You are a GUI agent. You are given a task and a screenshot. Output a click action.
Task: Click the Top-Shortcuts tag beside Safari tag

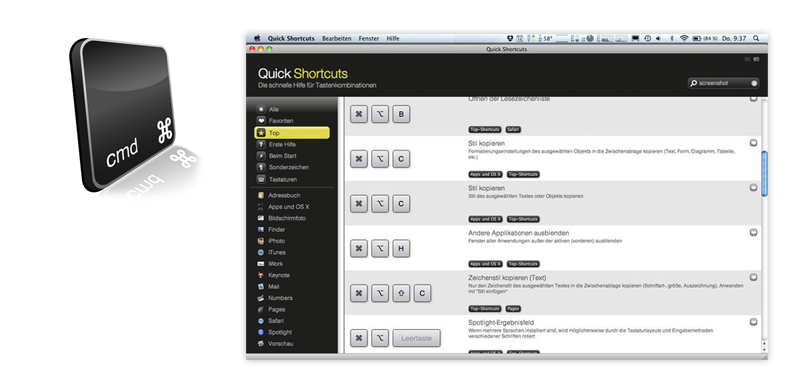[x=485, y=130]
